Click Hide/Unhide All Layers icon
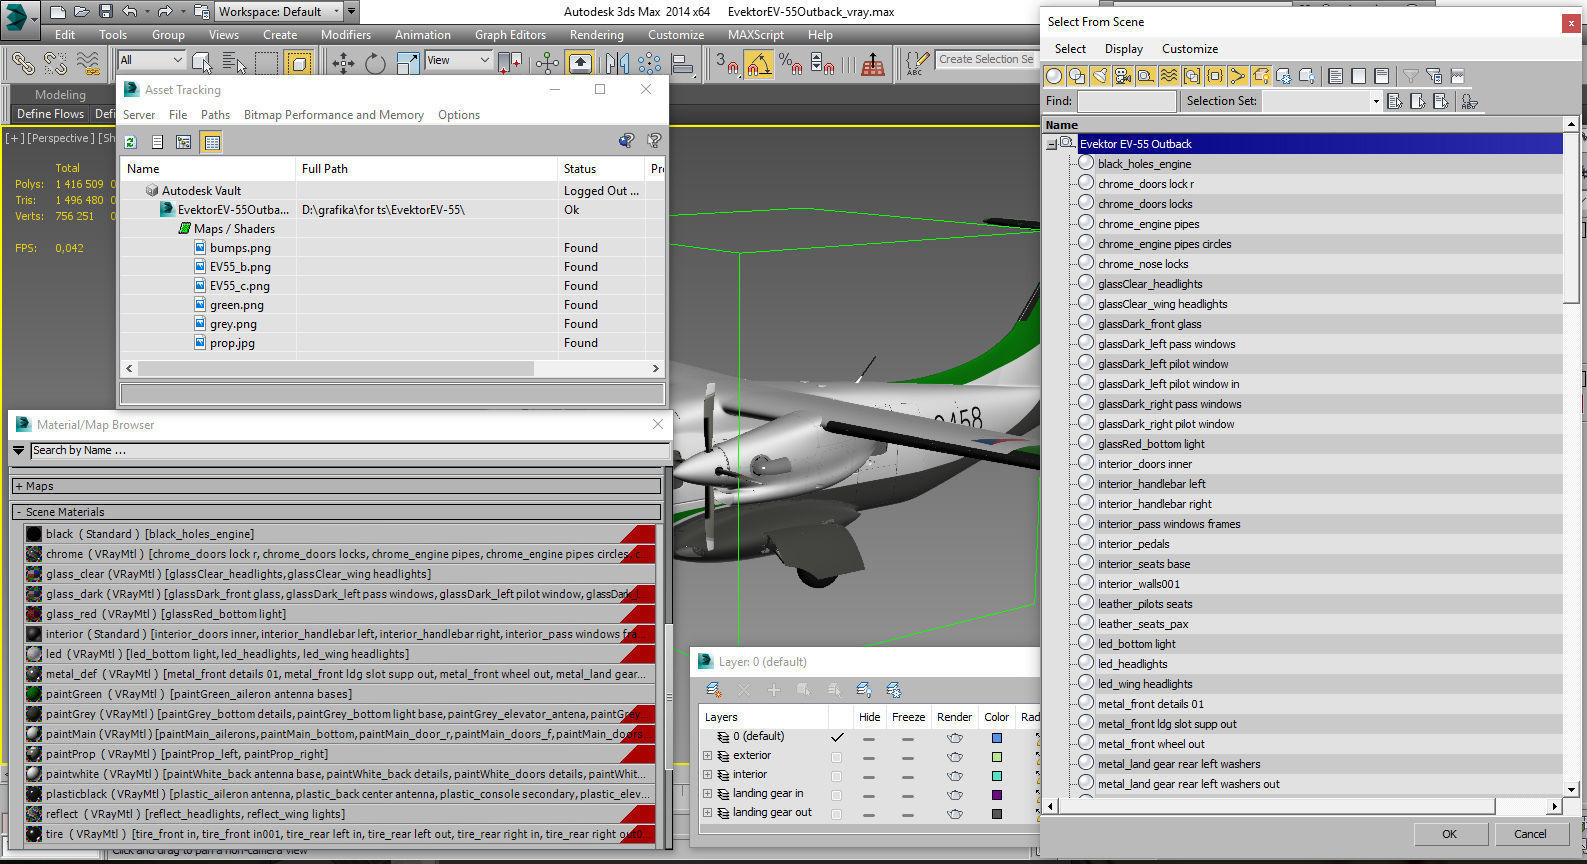This screenshot has width=1587, height=864. [x=864, y=690]
